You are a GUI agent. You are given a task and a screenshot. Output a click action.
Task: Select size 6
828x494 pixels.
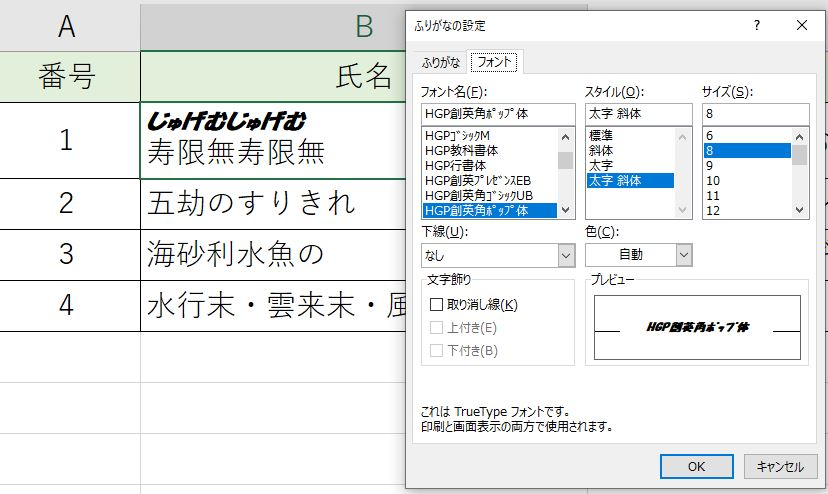[x=747, y=136]
